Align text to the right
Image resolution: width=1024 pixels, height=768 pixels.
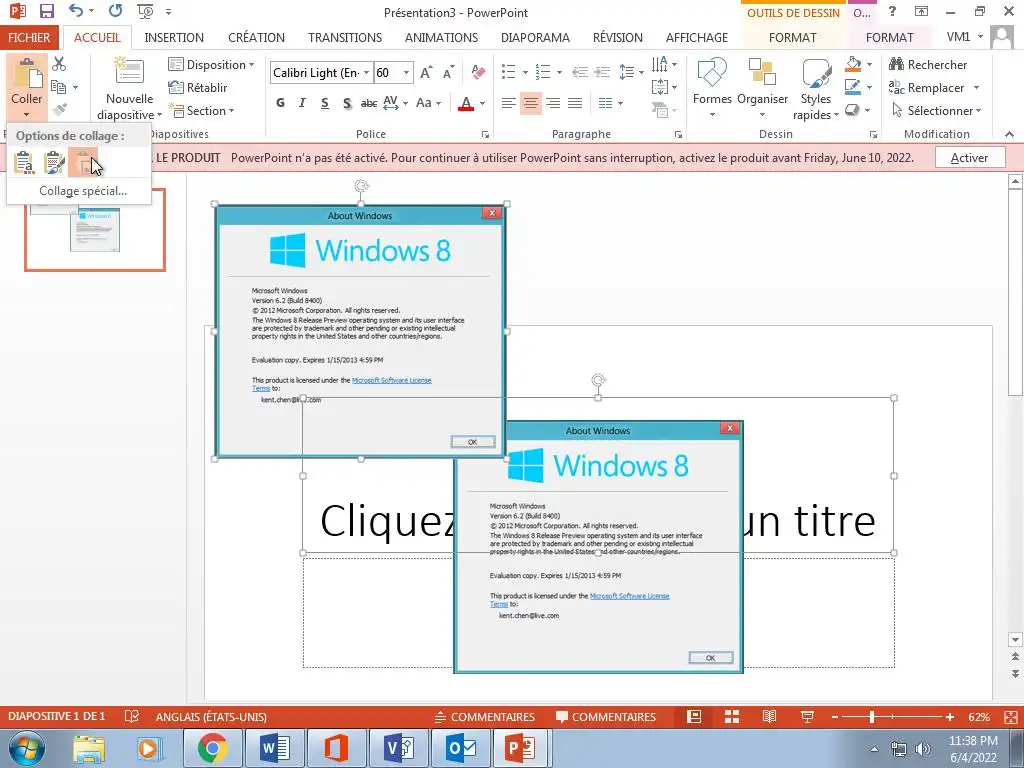552,103
